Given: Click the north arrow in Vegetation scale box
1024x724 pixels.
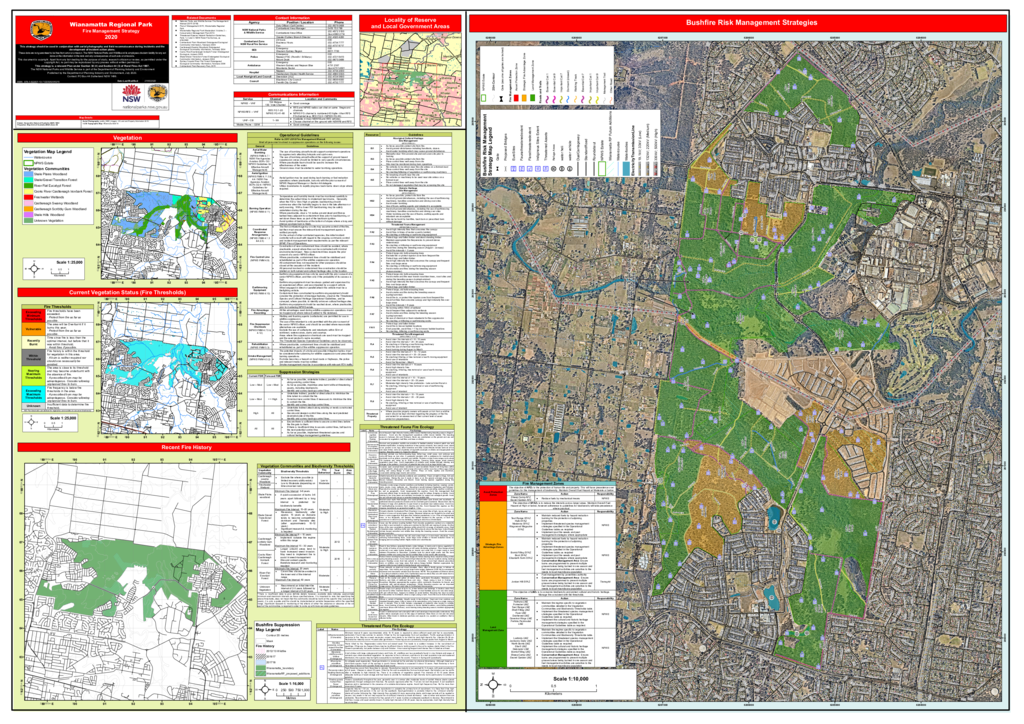Looking at the screenshot, I should (x=34, y=269).
